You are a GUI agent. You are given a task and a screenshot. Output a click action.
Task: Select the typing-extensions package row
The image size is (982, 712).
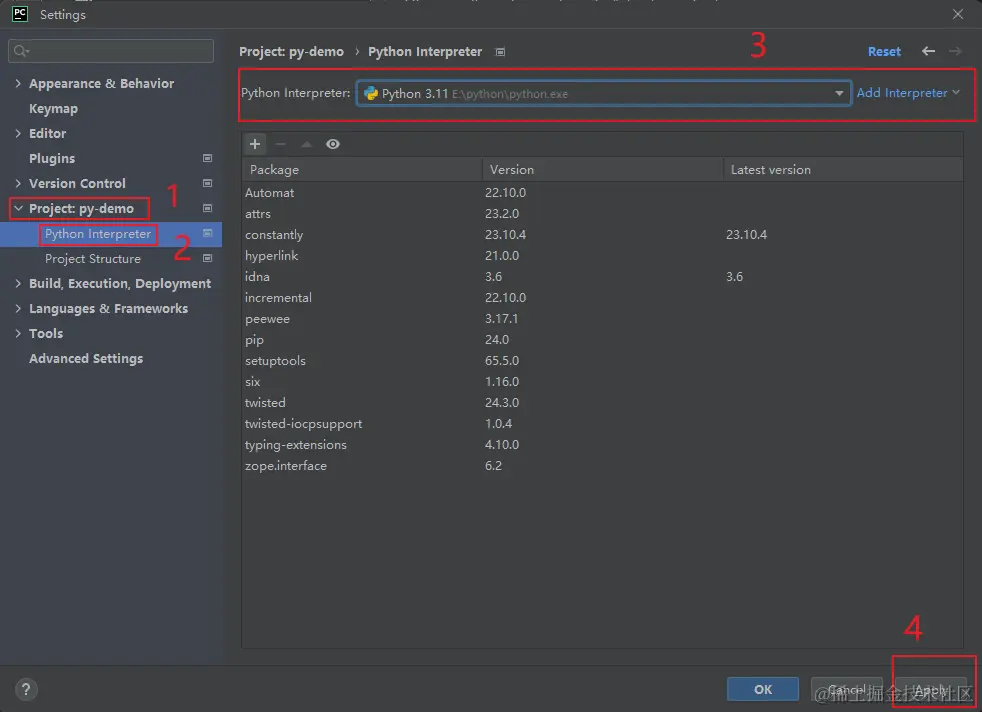pyautogui.click(x=602, y=445)
